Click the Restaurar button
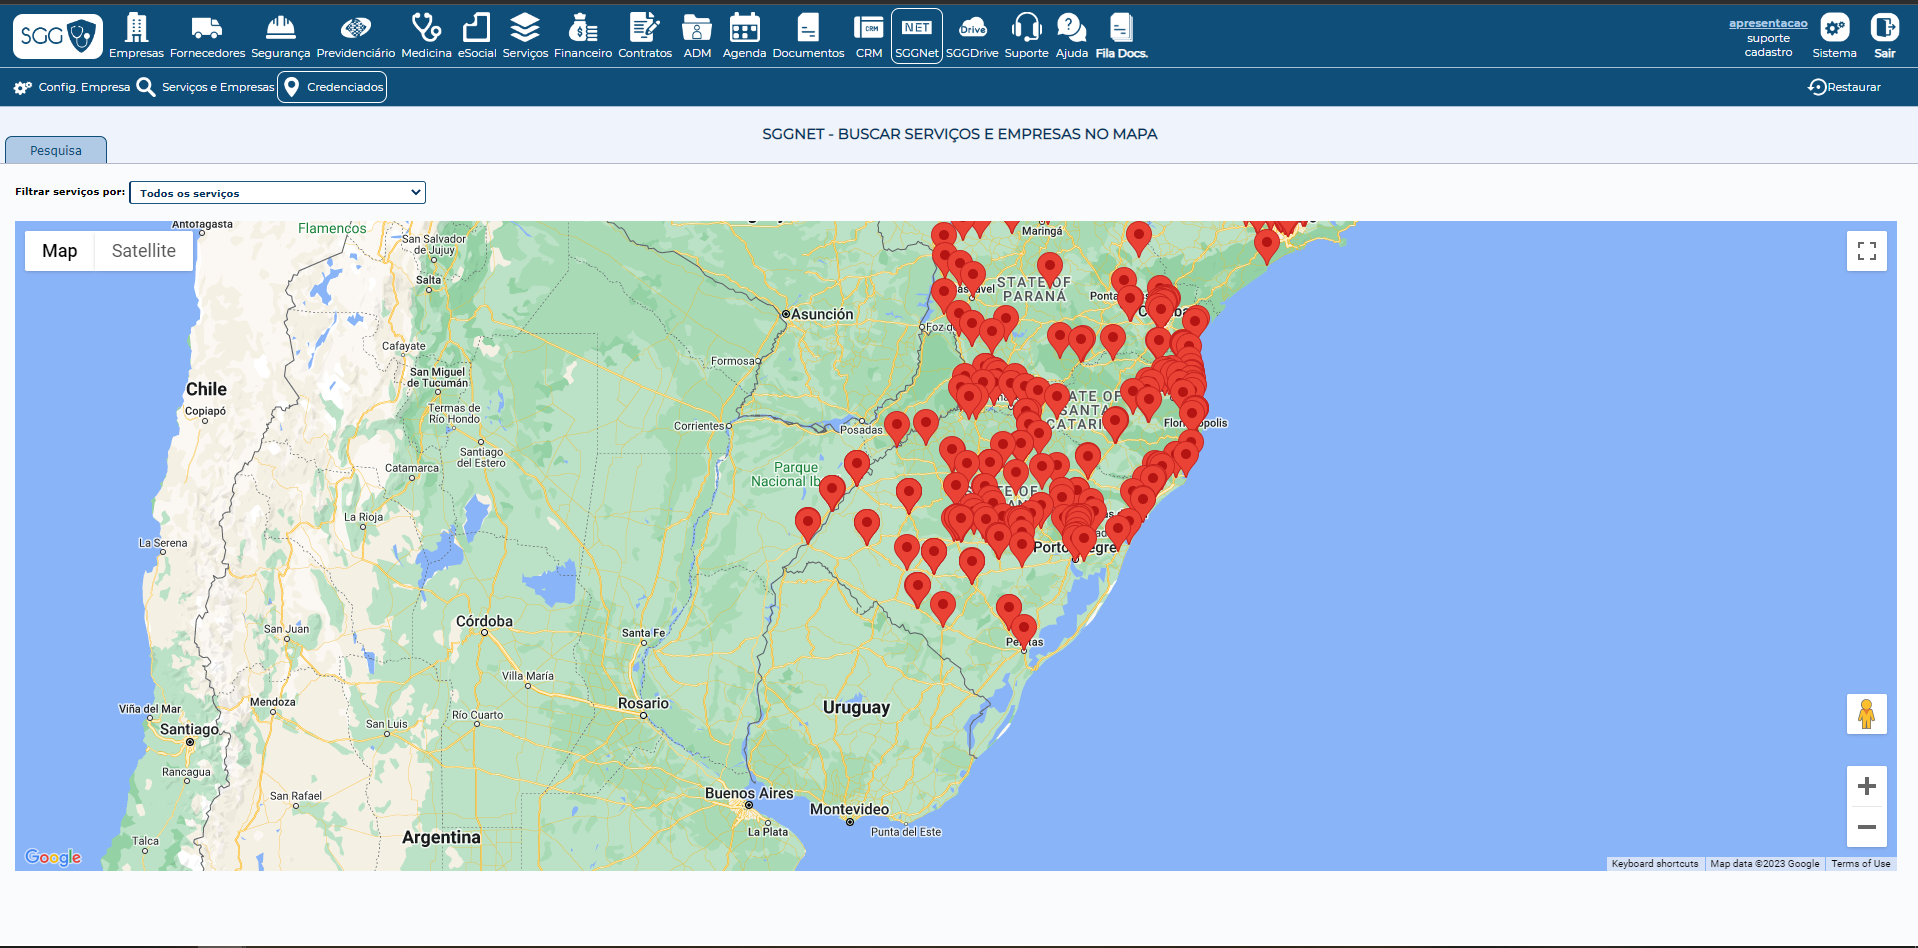This screenshot has height=948, width=1918. [1844, 87]
